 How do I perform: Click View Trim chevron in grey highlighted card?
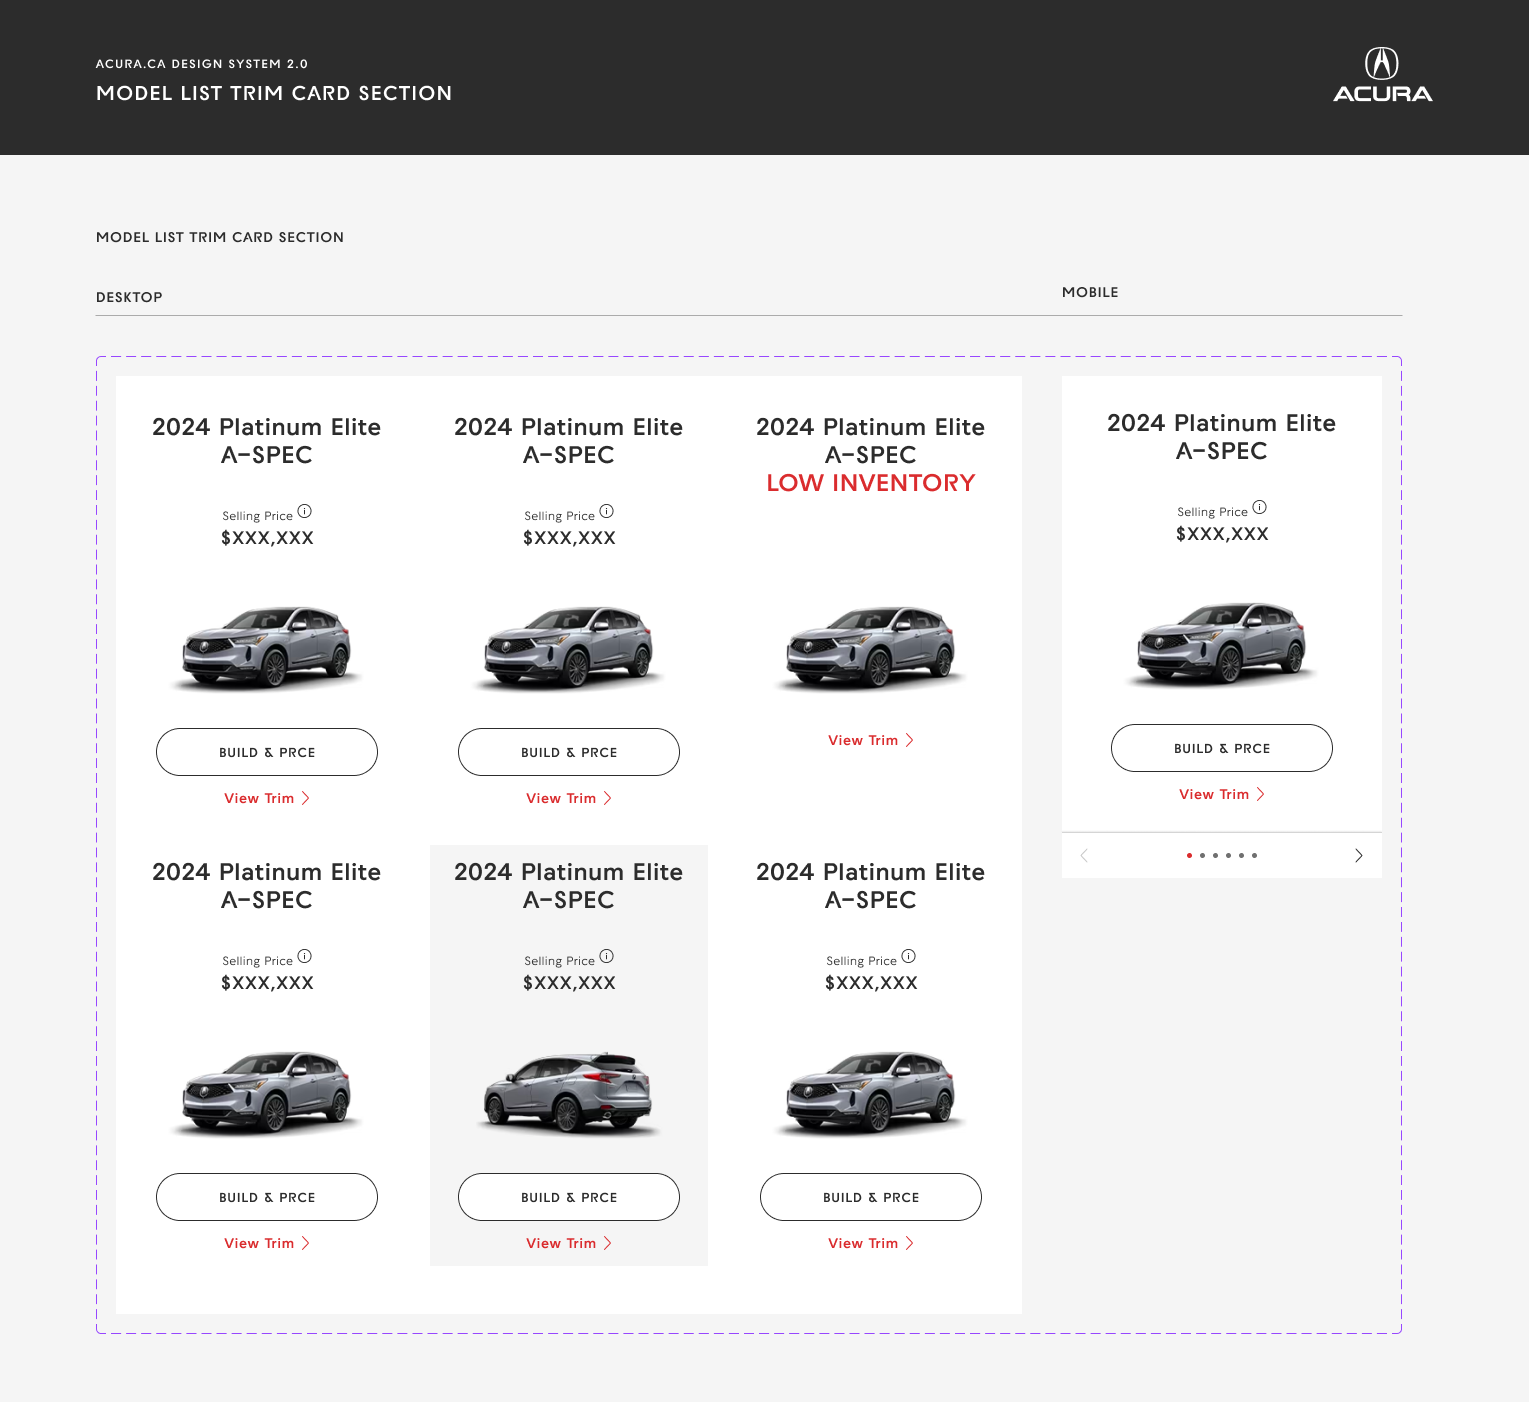tap(607, 1243)
